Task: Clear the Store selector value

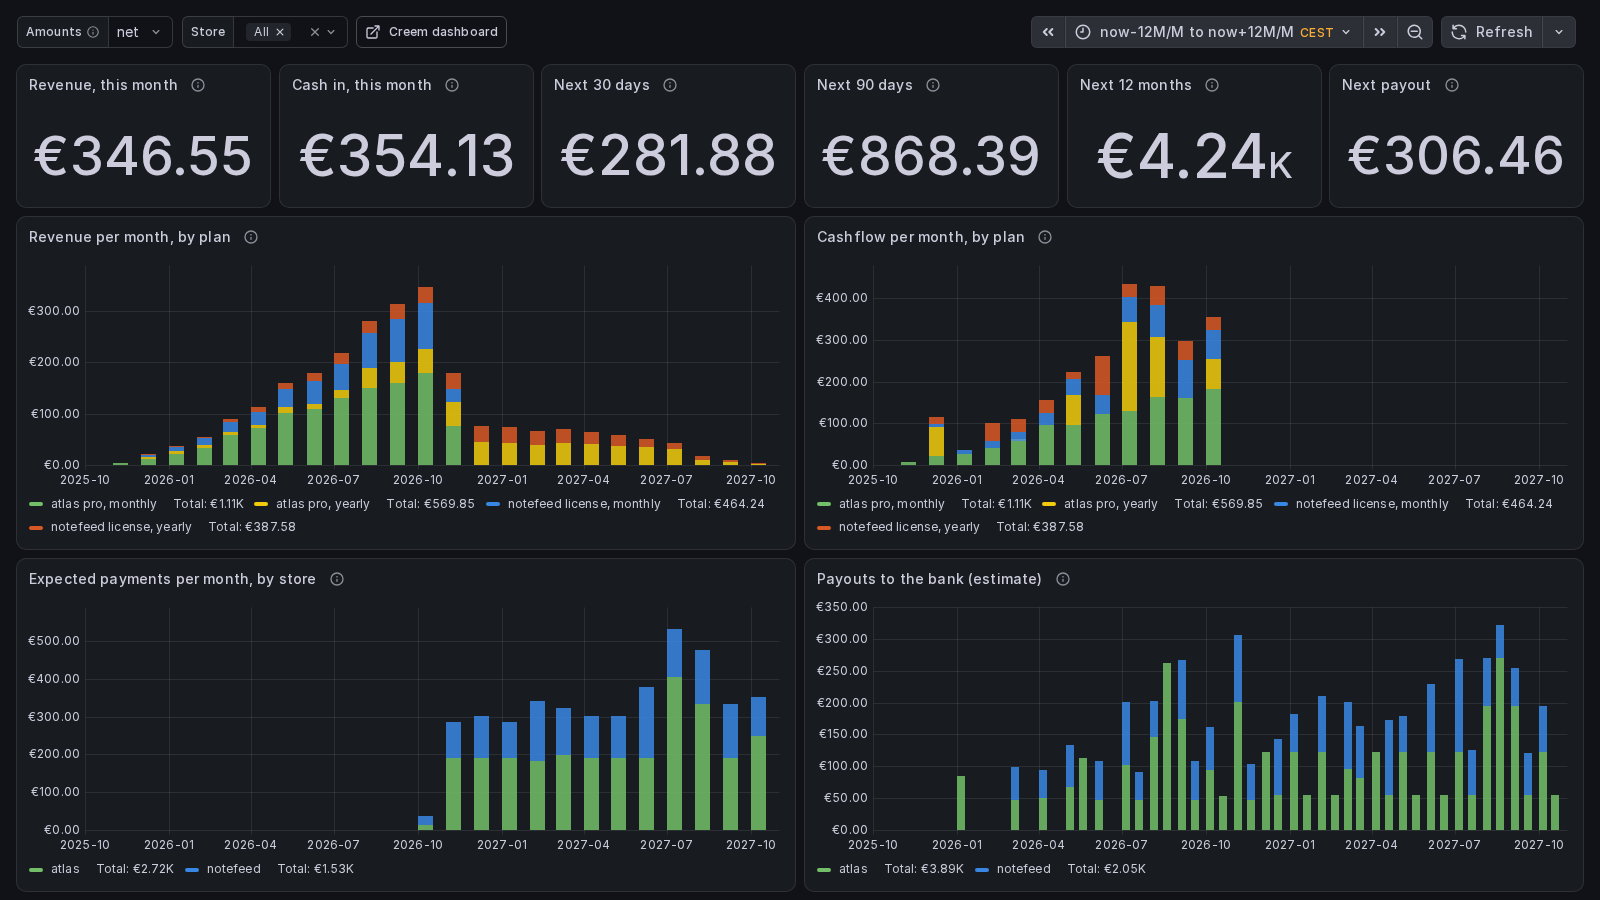Action: (x=314, y=32)
